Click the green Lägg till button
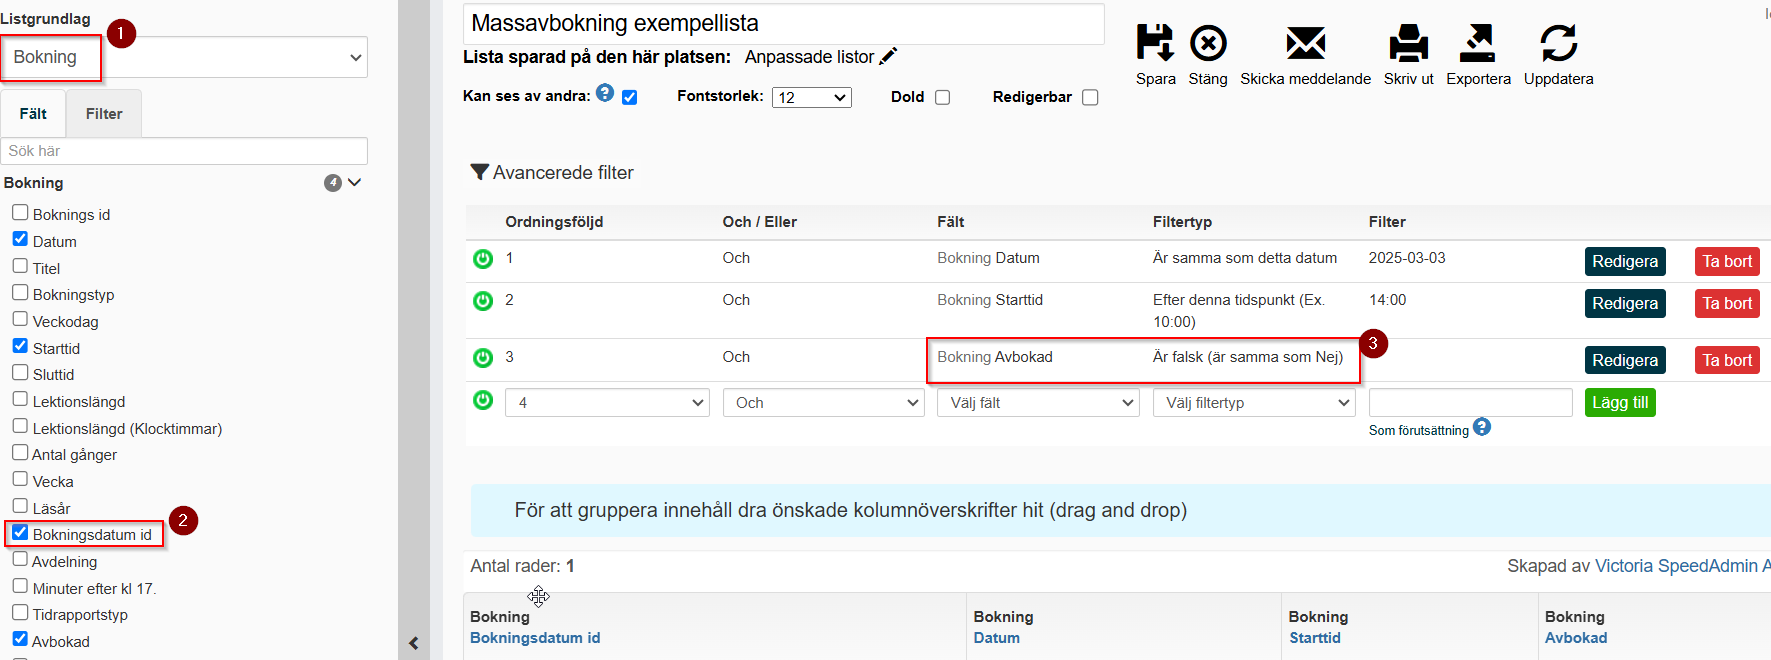This screenshot has width=1771, height=660. pos(1620,402)
